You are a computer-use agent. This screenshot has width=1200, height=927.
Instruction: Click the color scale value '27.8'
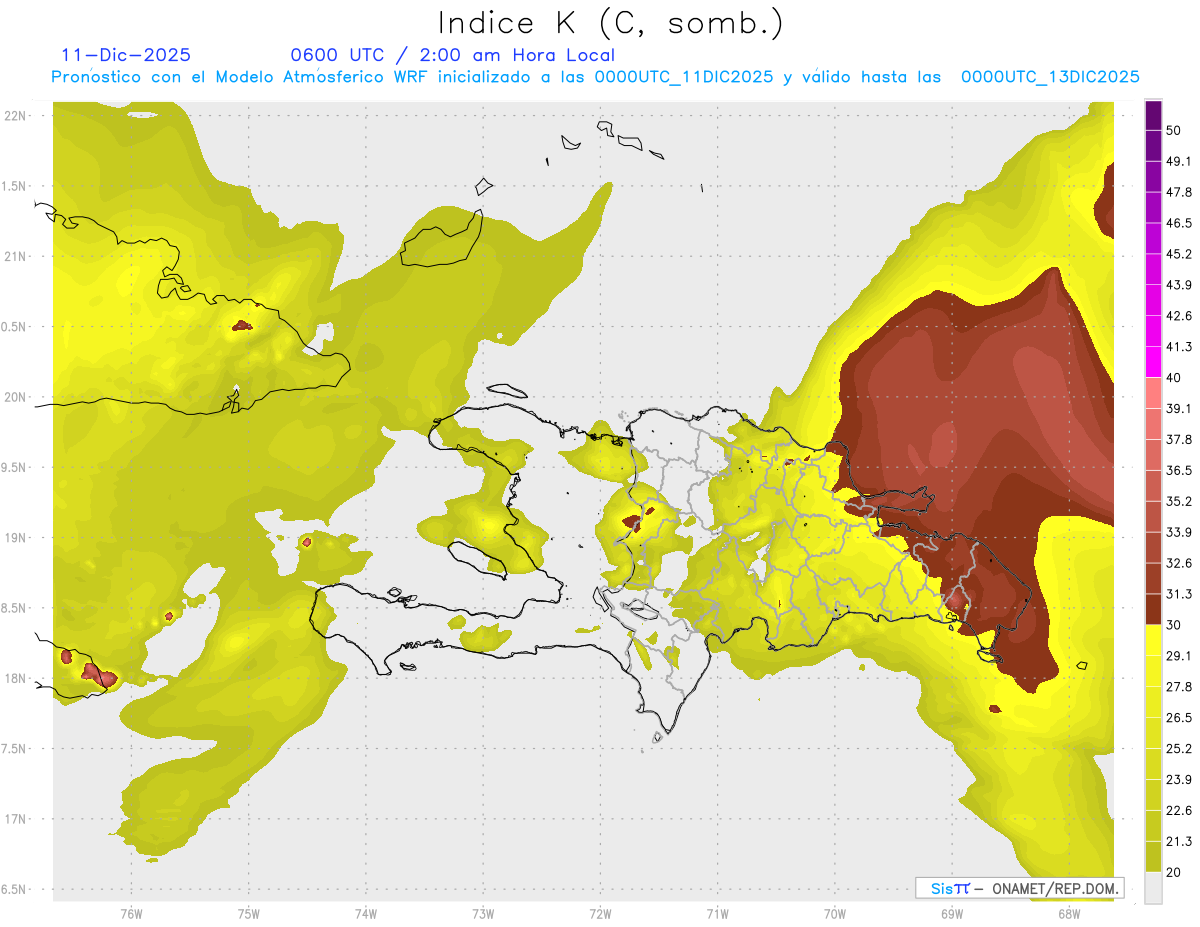pyautogui.click(x=1179, y=687)
